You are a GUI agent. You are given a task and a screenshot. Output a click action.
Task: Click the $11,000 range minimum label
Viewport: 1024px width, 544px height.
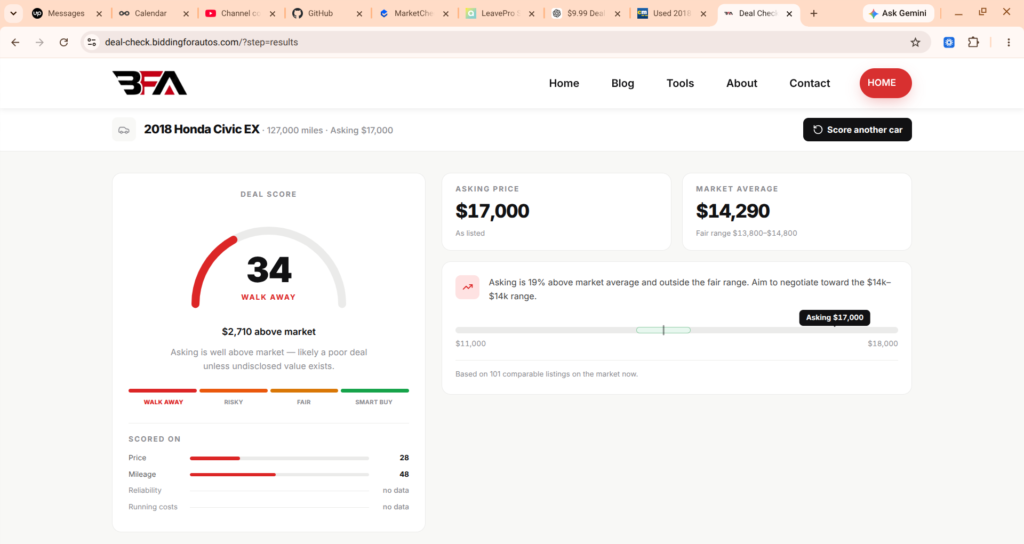click(470, 344)
